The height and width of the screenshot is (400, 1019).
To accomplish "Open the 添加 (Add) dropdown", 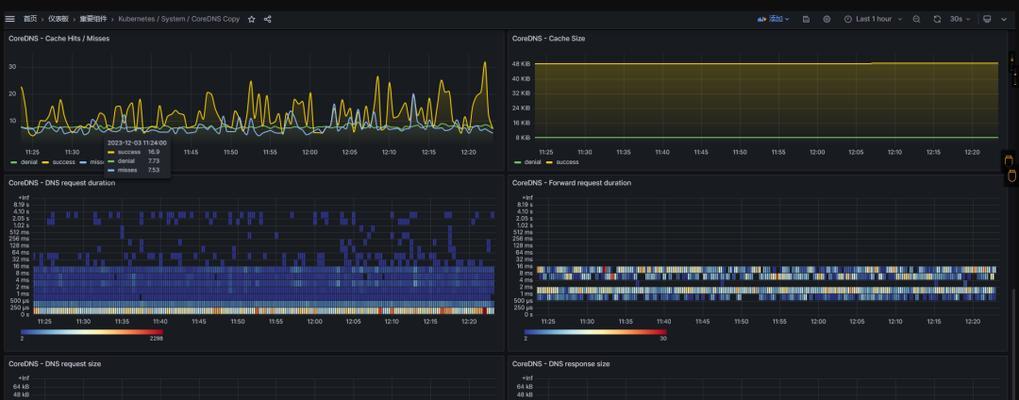I will (x=773, y=19).
